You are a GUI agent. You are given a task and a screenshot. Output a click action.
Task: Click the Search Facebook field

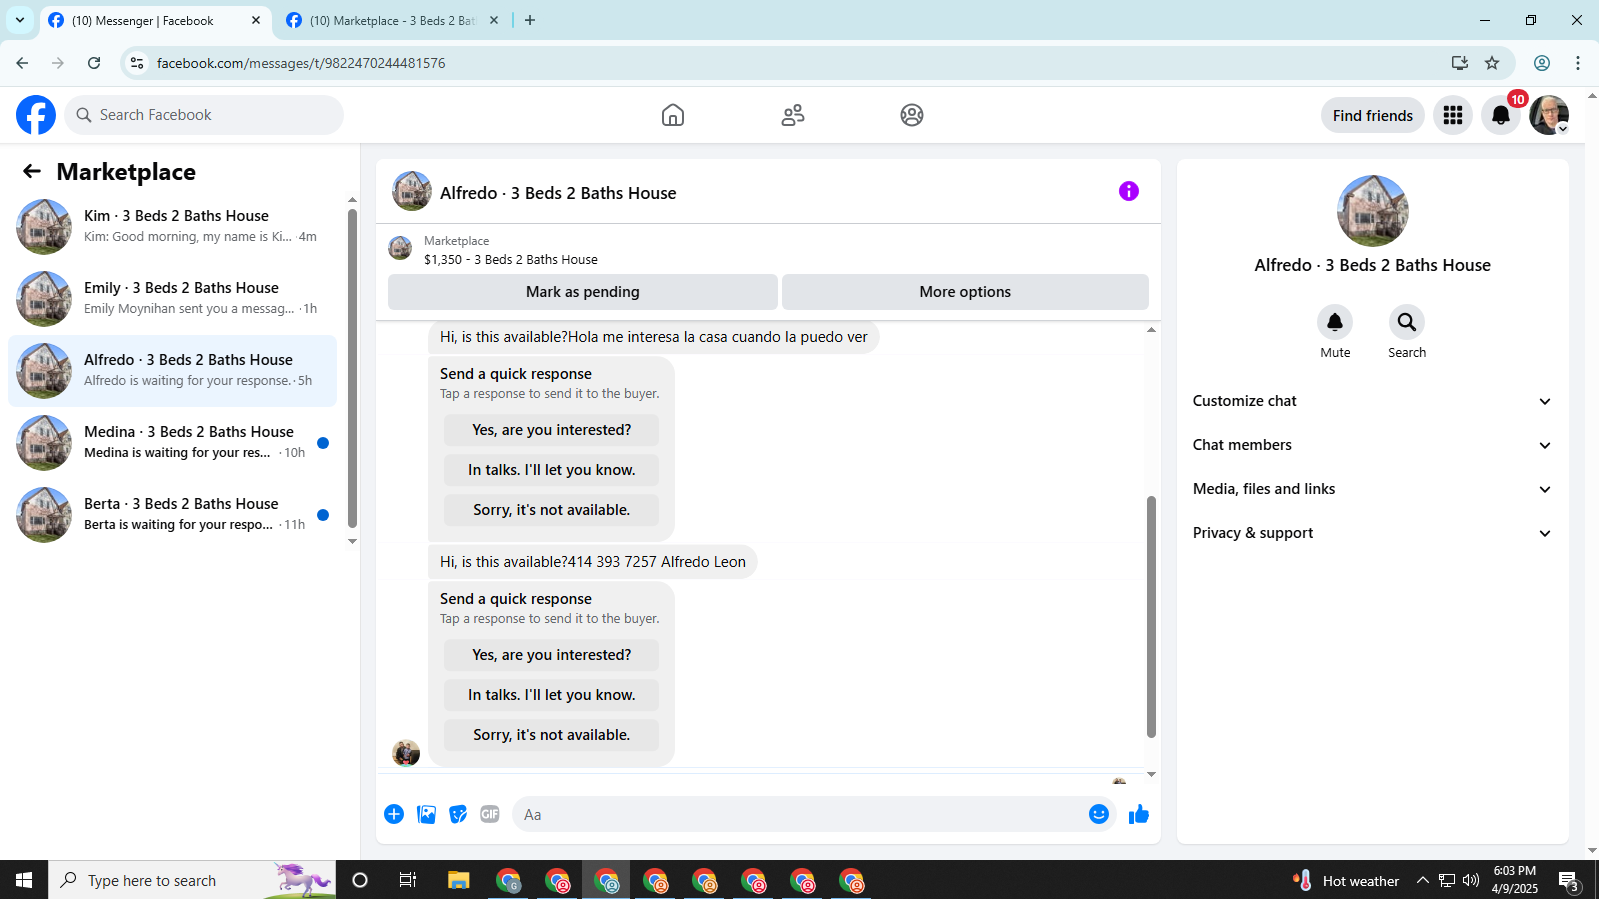coord(204,115)
